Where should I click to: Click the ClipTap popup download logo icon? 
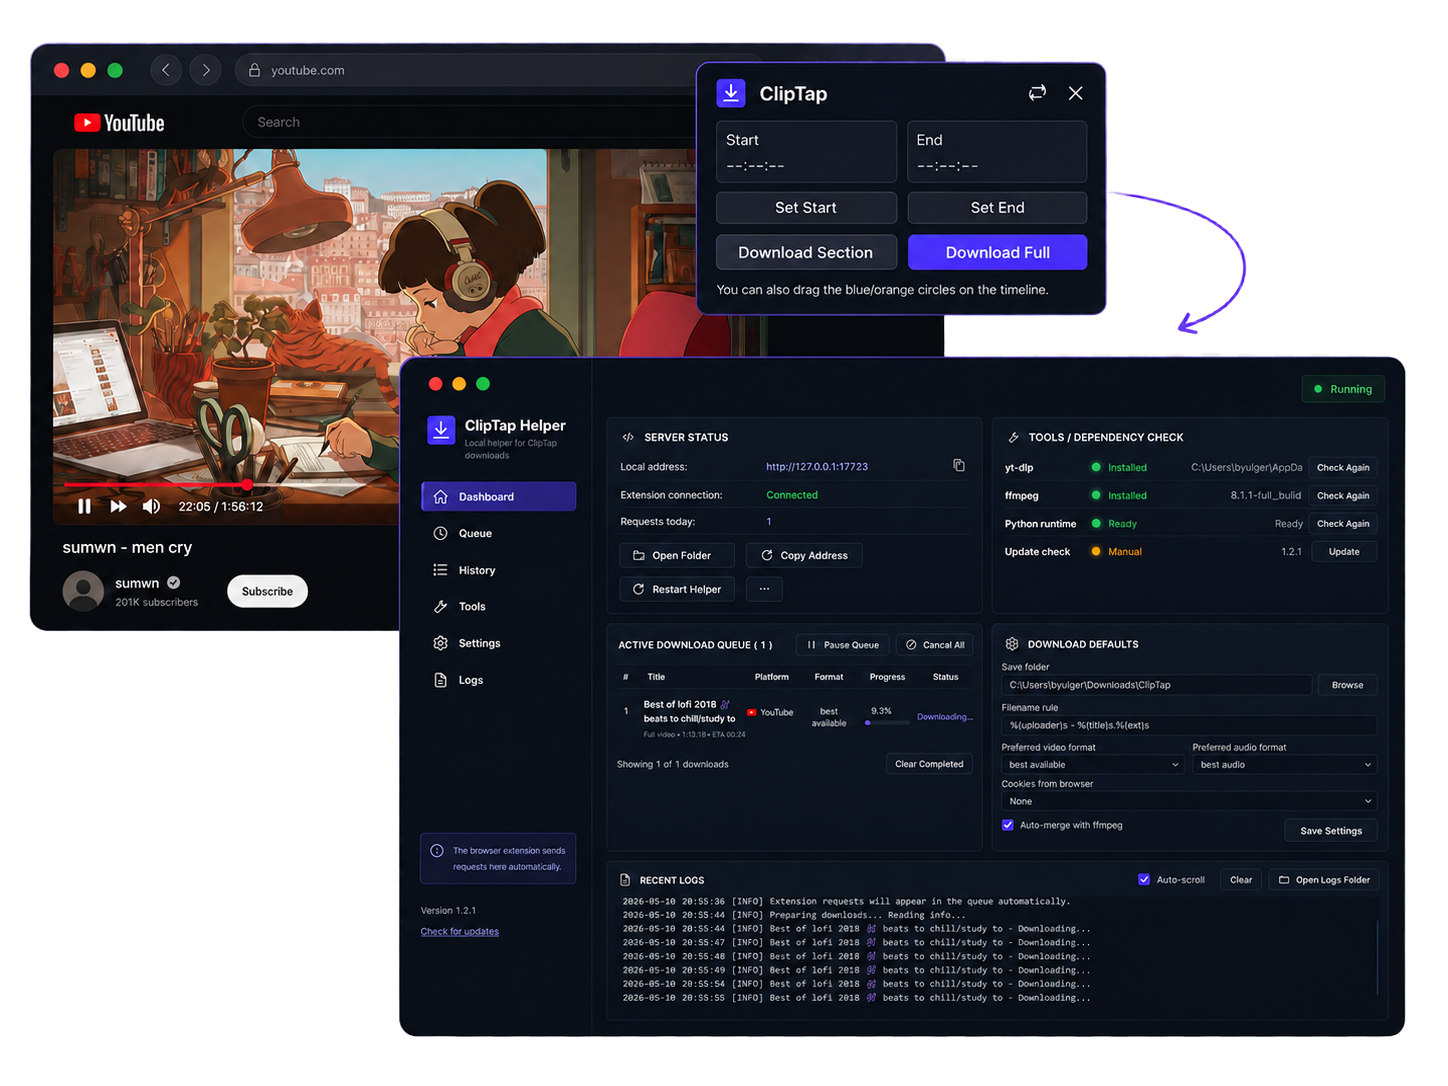[x=731, y=93]
